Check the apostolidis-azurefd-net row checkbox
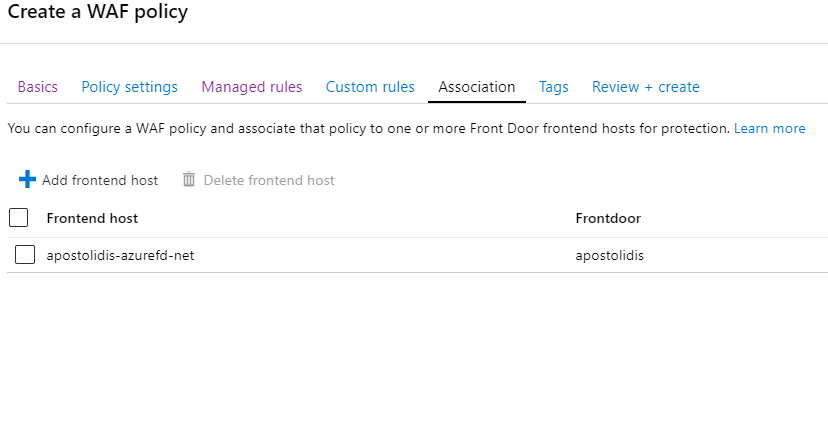 25,255
